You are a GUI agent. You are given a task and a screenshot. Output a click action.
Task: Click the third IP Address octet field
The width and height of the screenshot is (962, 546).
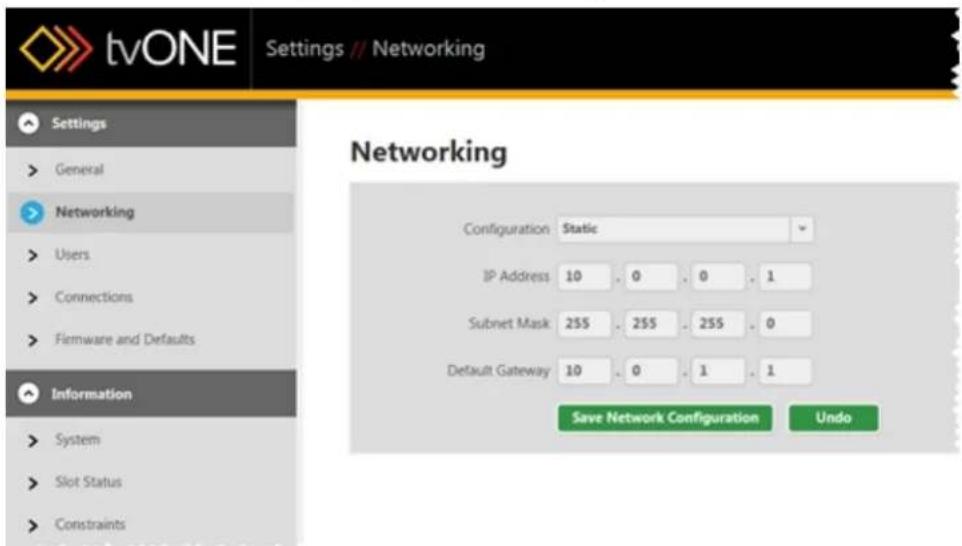(718, 276)
